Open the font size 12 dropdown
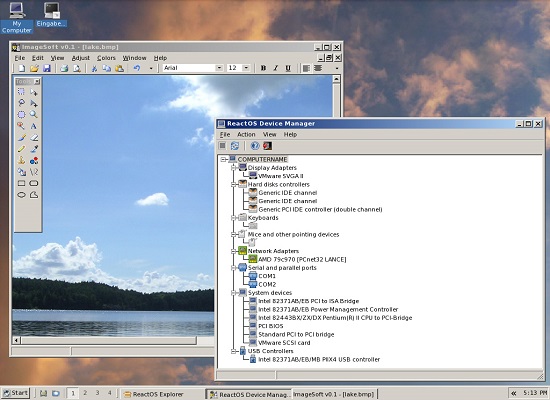Image resolution: width=550 pixels, height=400 pixels. (x=246, y=68)
